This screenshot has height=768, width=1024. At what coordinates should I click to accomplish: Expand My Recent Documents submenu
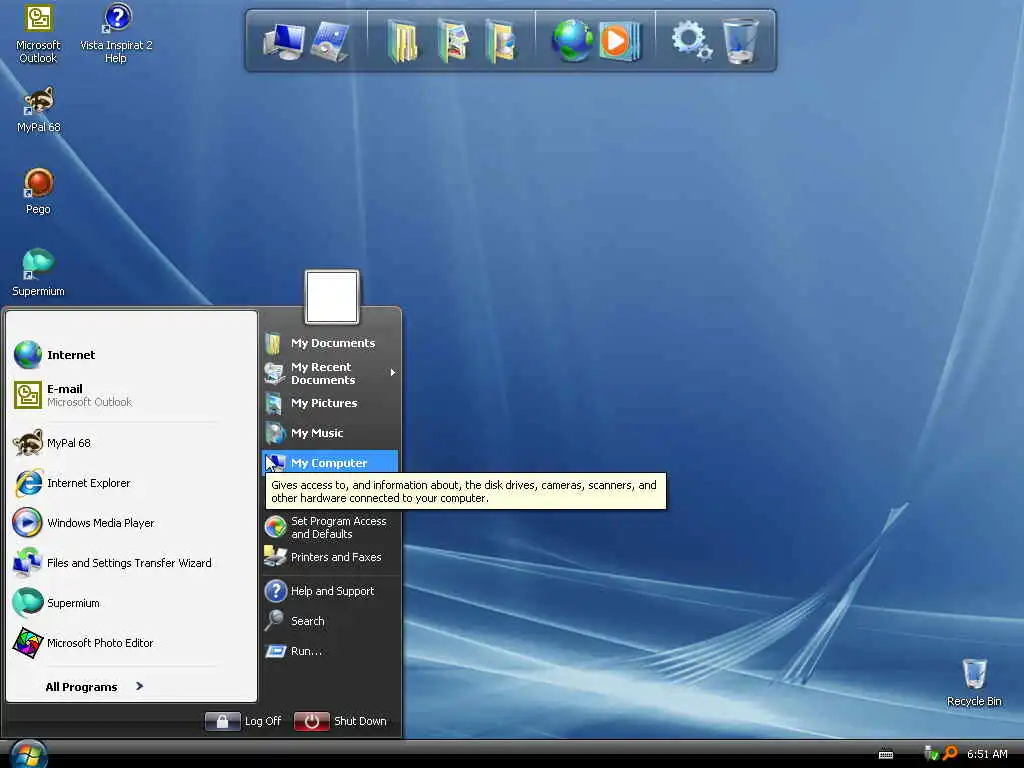point(330,373)
